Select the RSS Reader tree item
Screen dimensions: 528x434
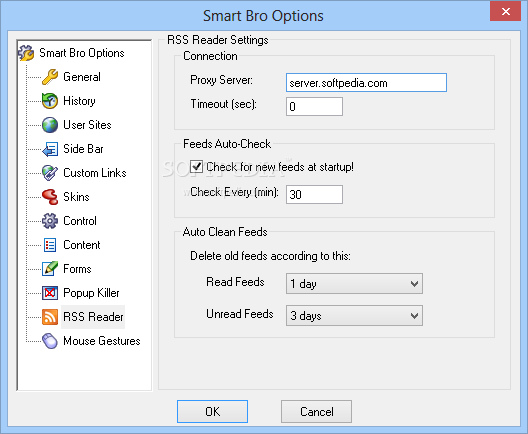[93, 317]
